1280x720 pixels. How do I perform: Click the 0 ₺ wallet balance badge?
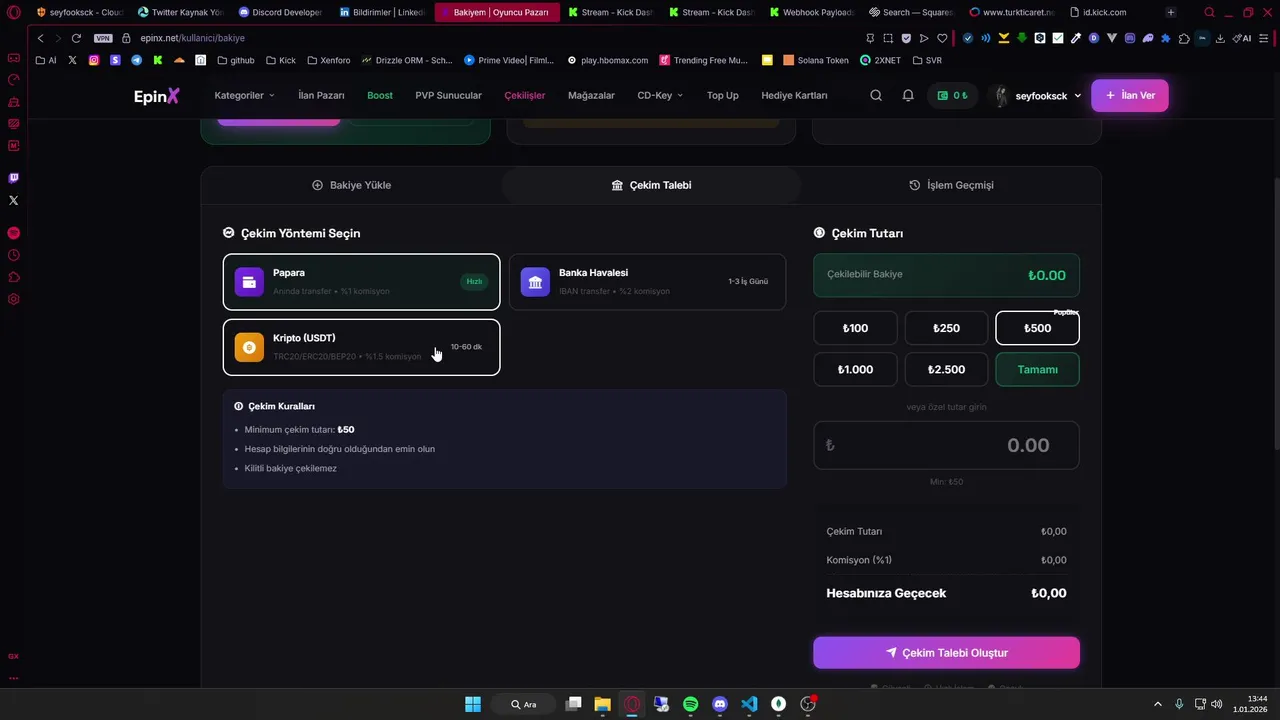point(953,96)
